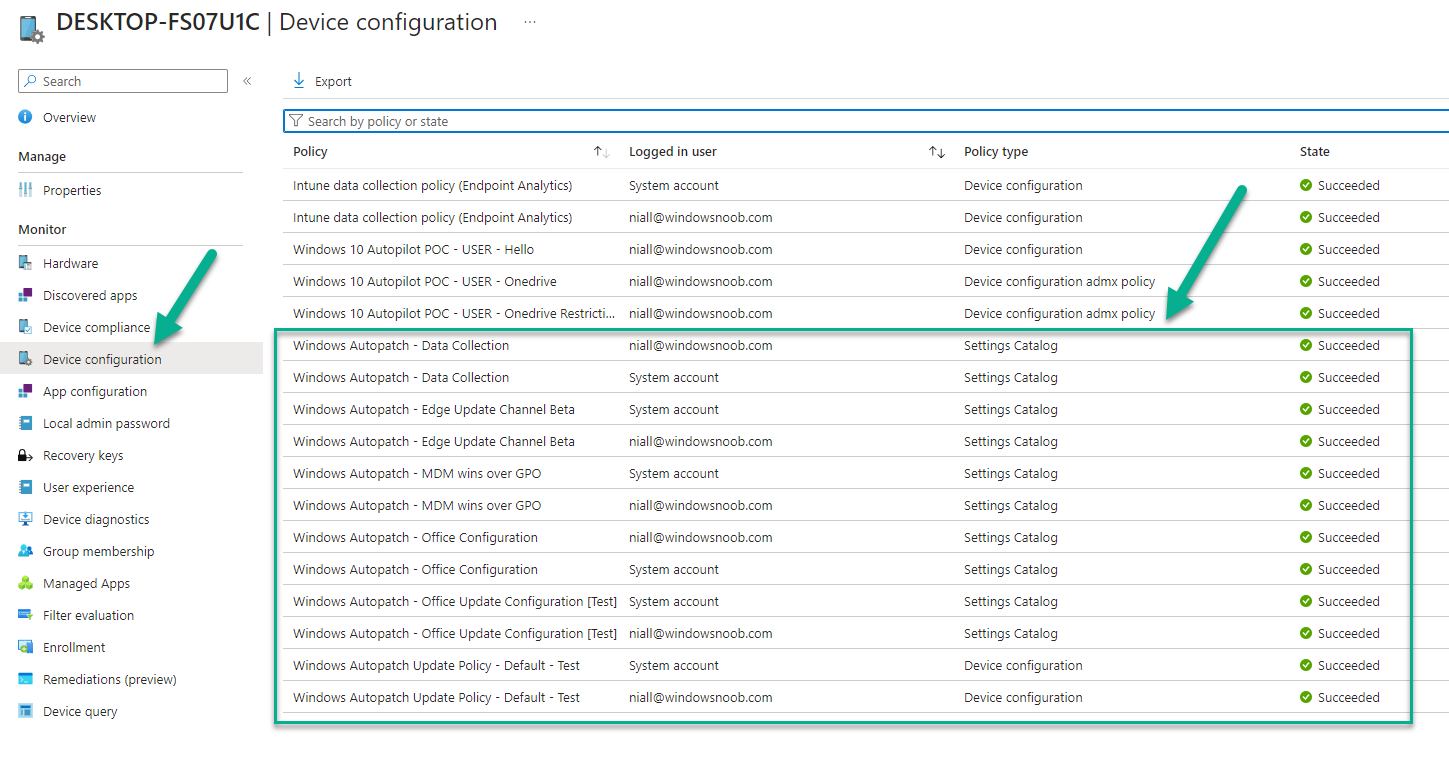Image resolution: width=1449 pixels, height=757 pixels.
Task: Open Windows Autopatch - Office Update Configuration [Test] for System account
Action: [455, 601]
